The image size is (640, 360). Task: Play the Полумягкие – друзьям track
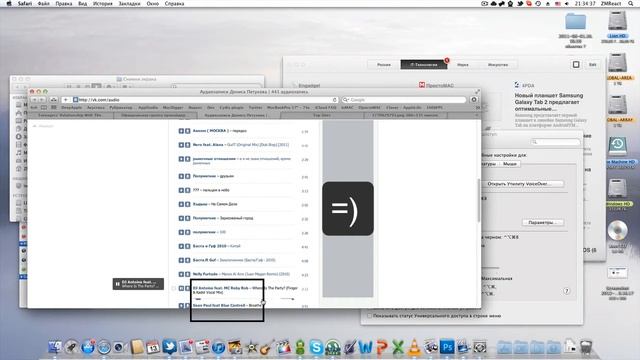[x=181, y=176]
